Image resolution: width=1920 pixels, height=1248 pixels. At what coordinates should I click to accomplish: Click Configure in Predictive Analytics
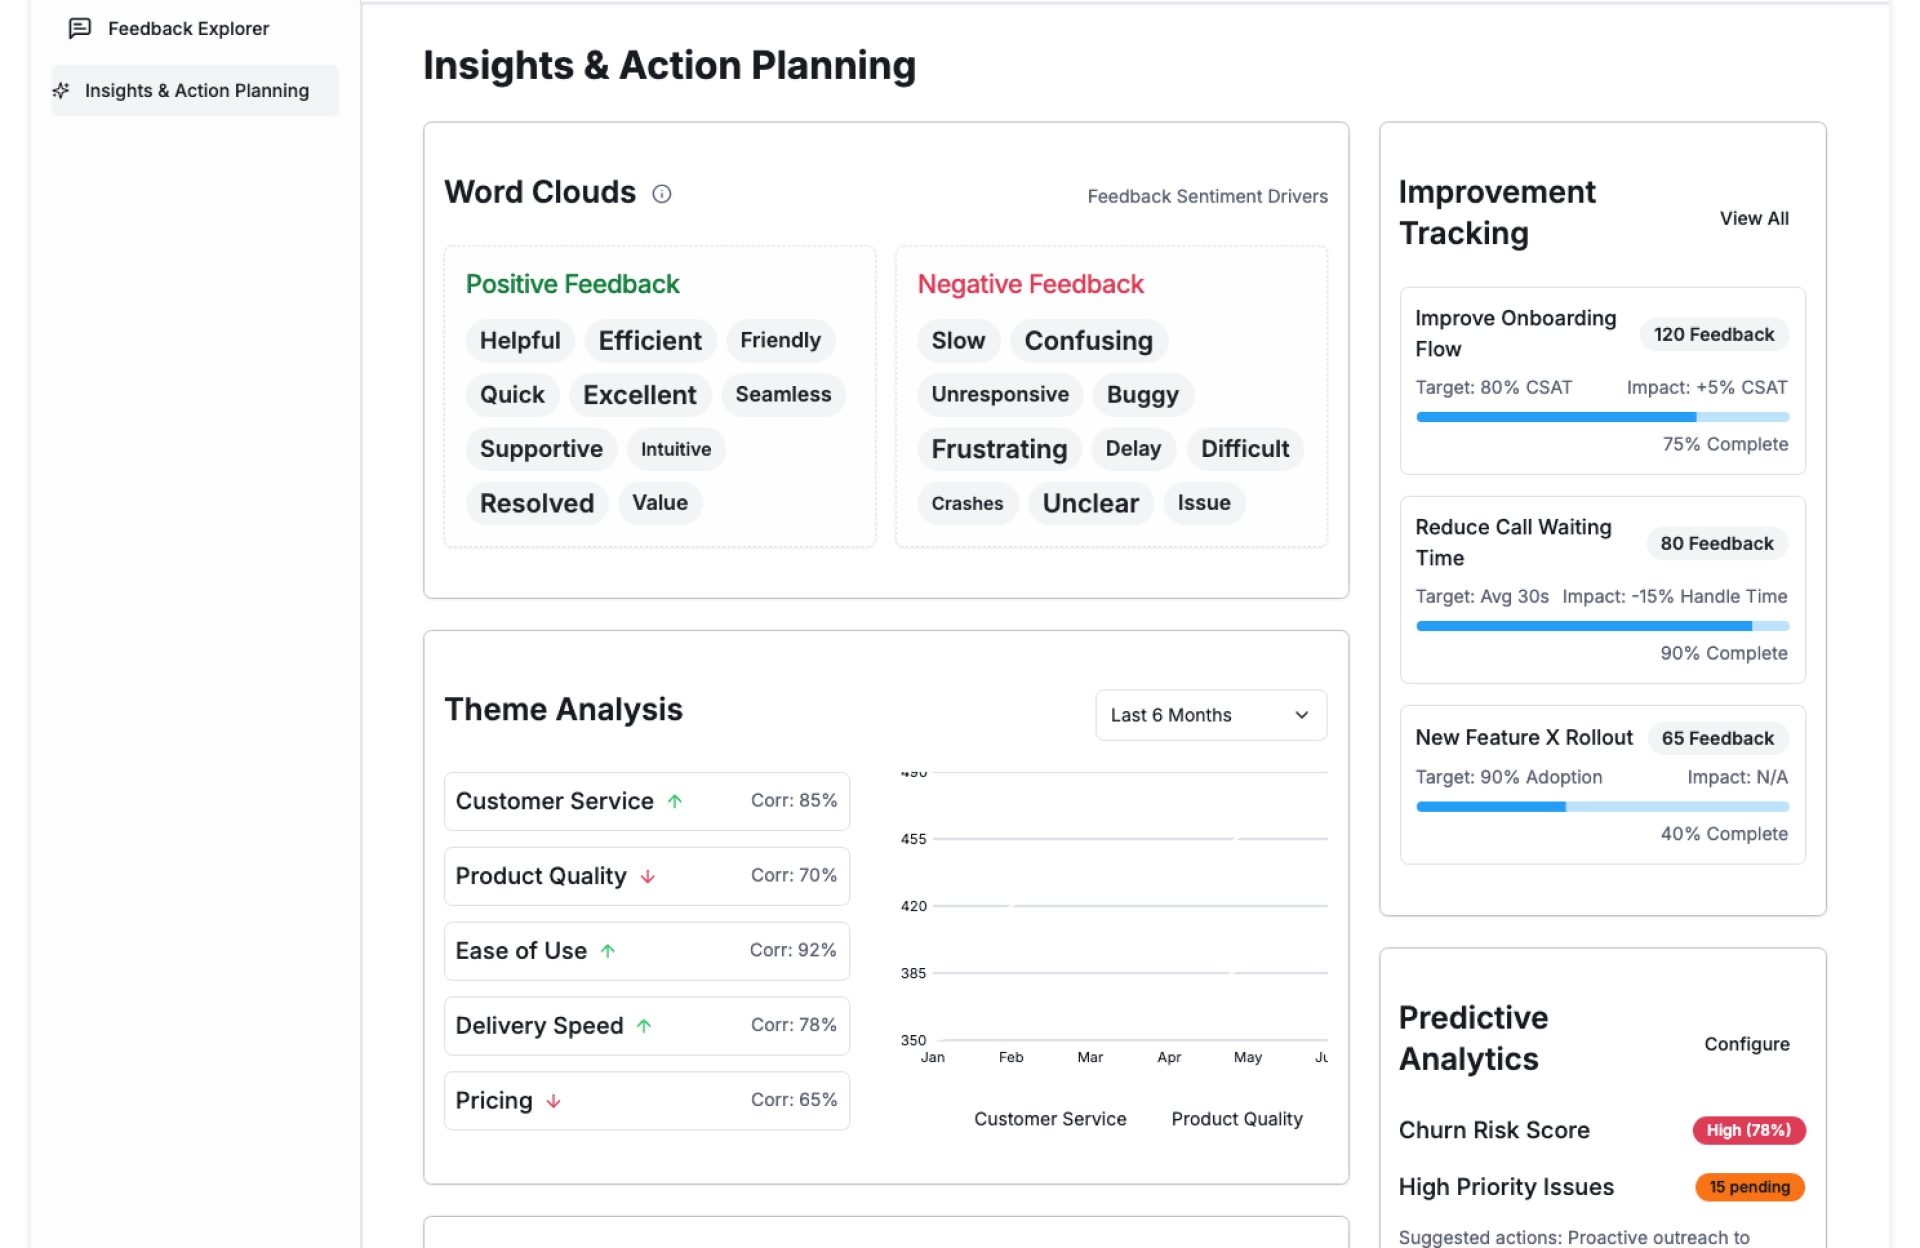[x=1746, y=1044]
